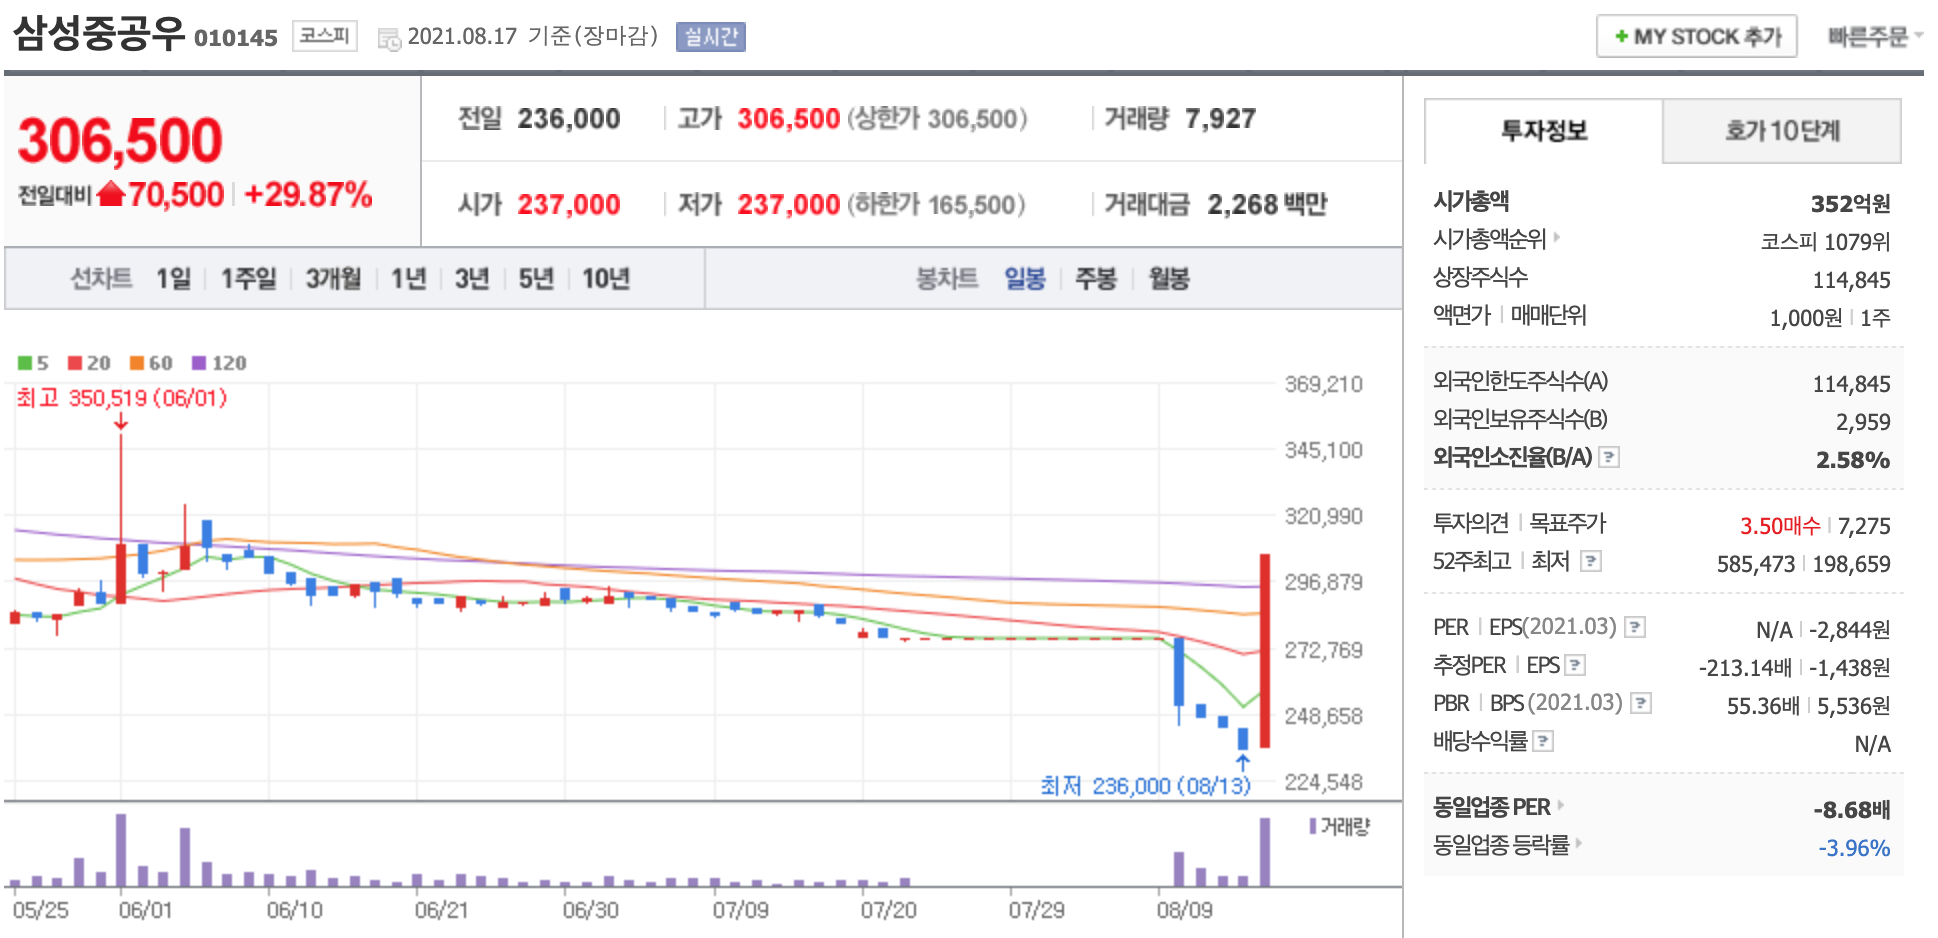The width and height of the screenshot is (1938, 938).
Task: Expand the 동일업종 등락률 arrow link
Action: pyautogui.click(x=1579, y=844)
